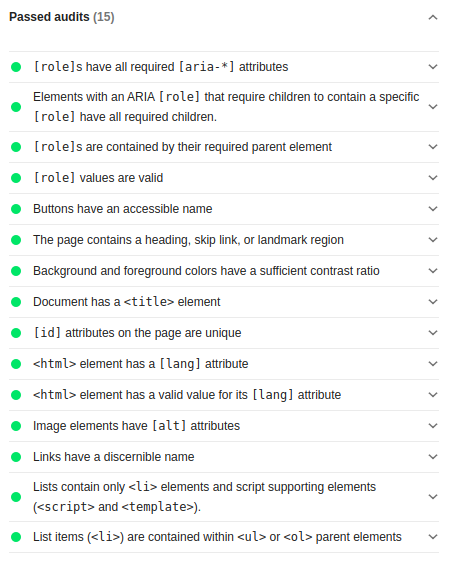Expand chevron for 'Image elements have [alt] attributes'

[x=433, y=426]
